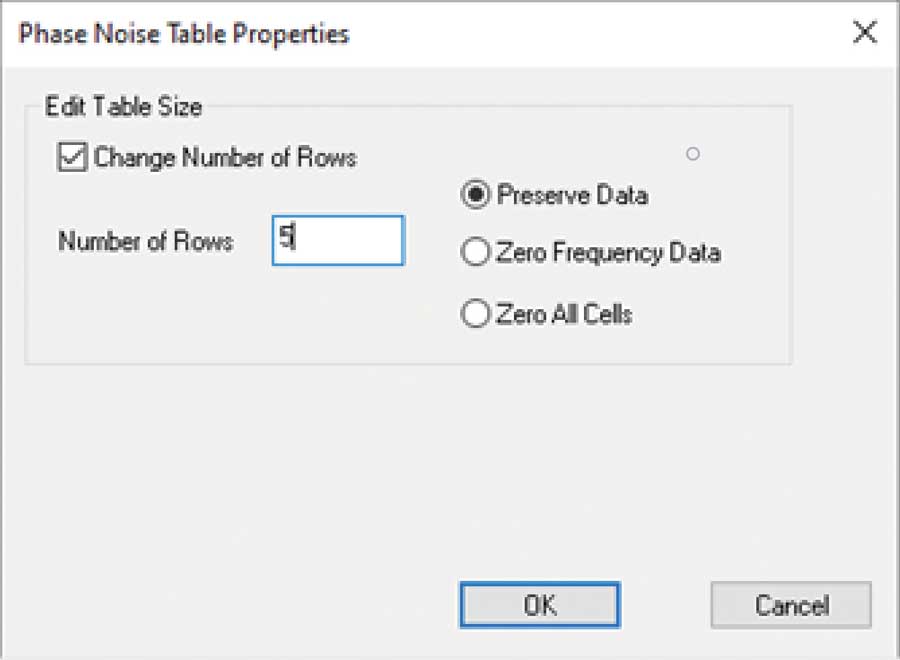This screenshot has height=660, width=900.
Task: Place the cursor after the digit 5
Action: pyautogui.click(x=294, y=236)
